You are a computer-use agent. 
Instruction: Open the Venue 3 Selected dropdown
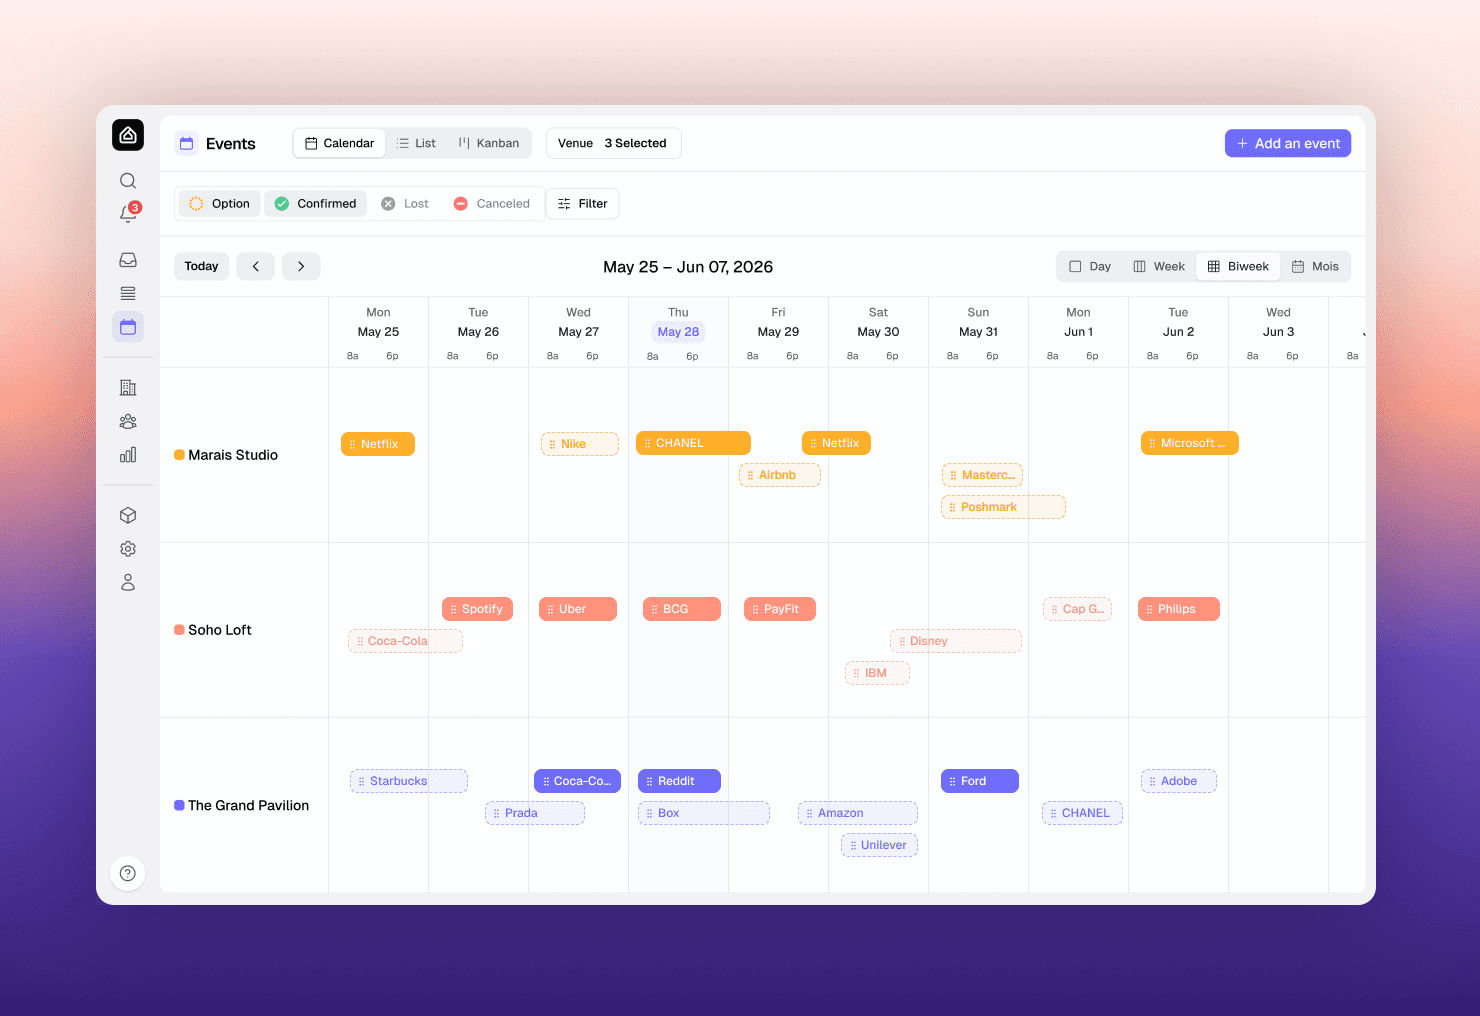coord(613,143)
